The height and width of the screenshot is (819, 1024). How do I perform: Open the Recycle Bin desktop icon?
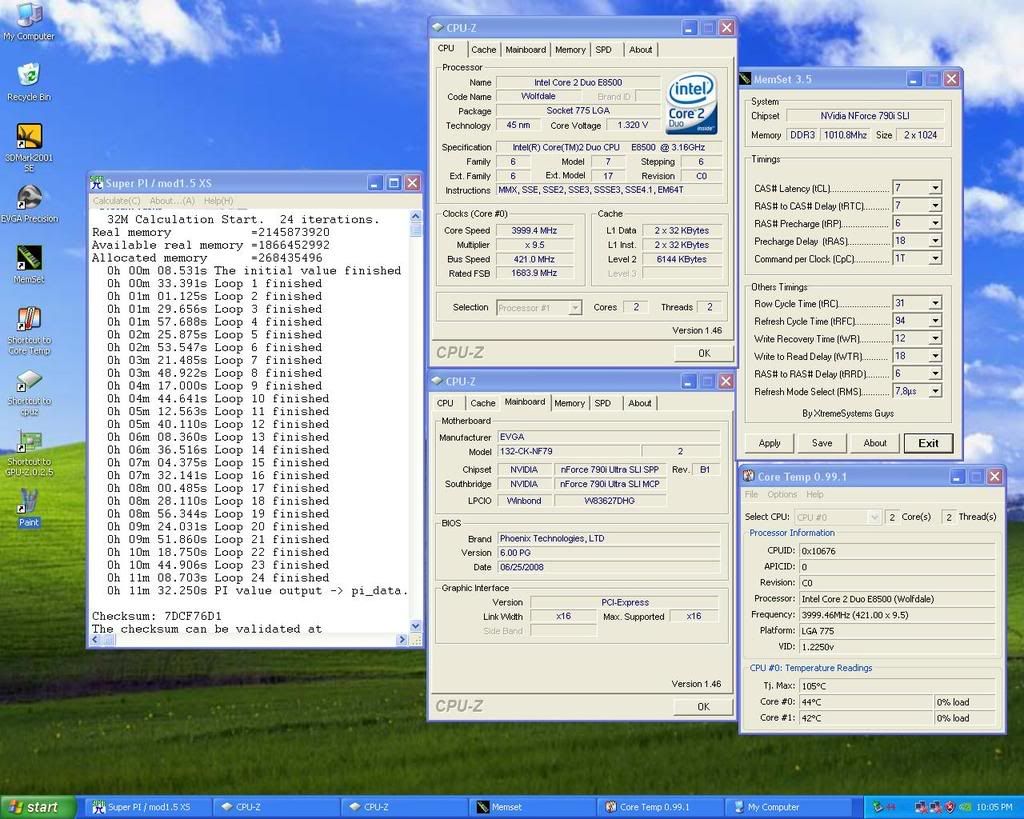tap(29, 82)
